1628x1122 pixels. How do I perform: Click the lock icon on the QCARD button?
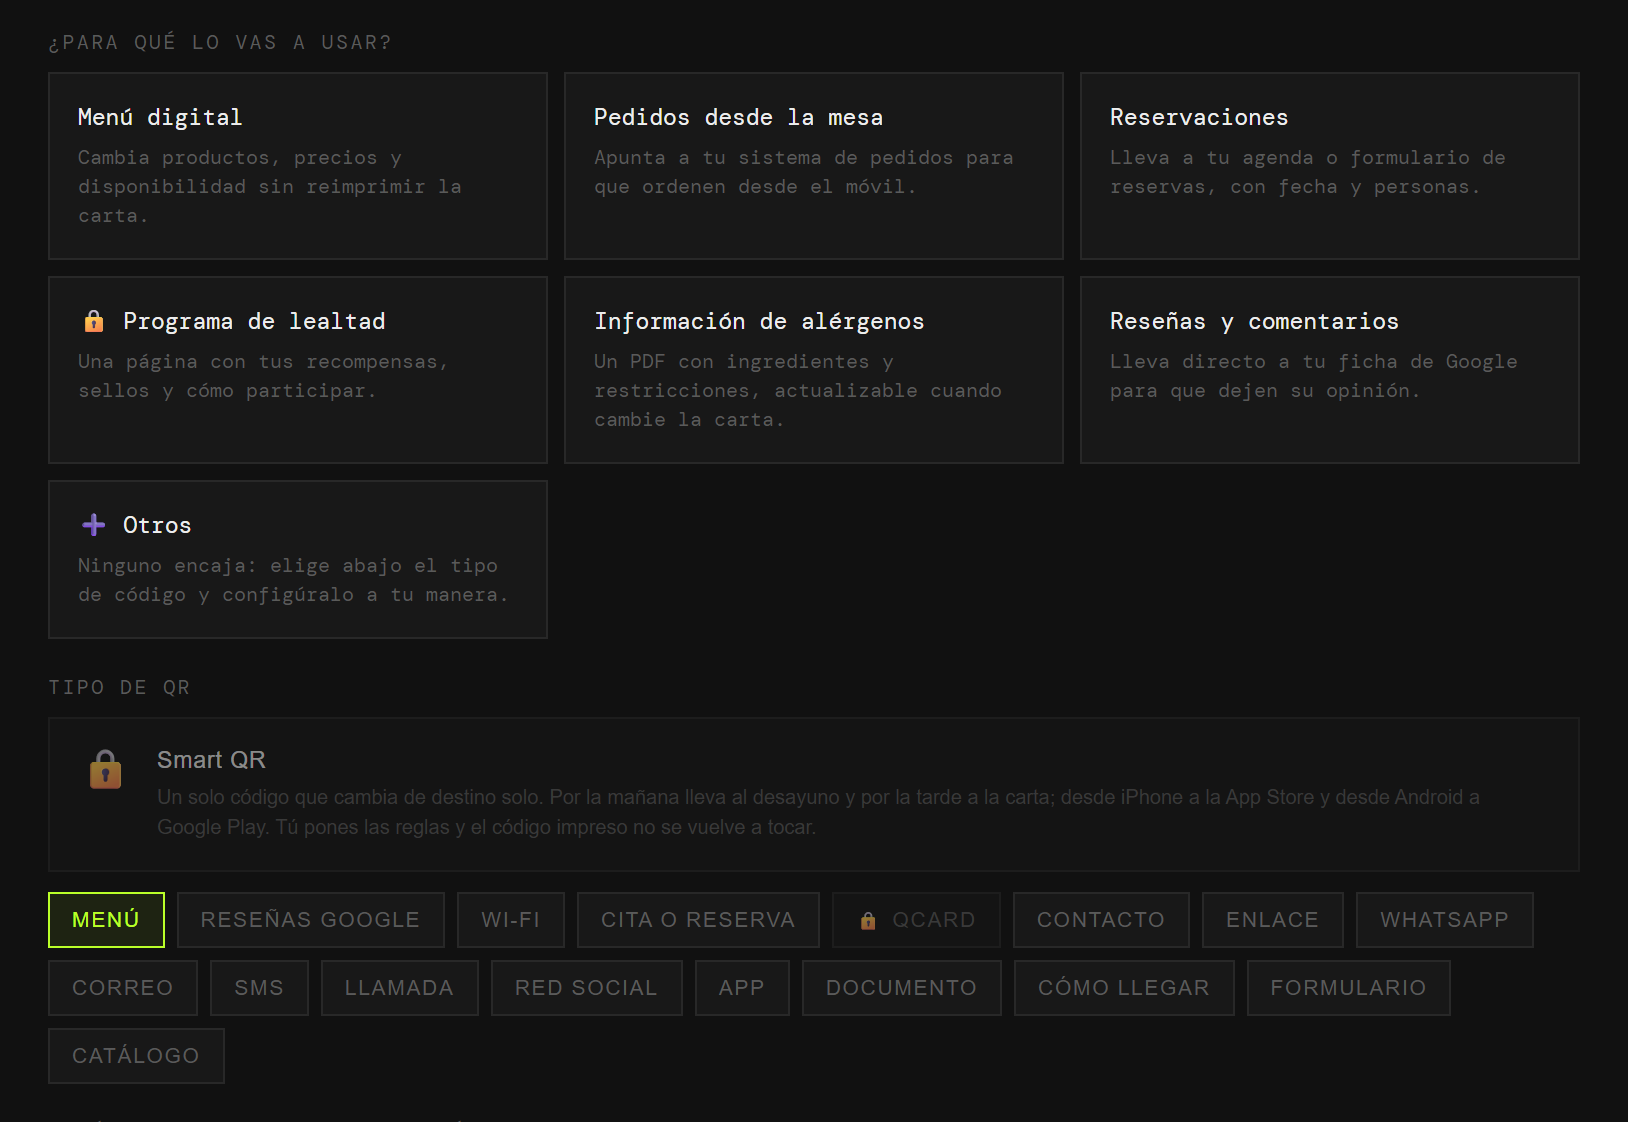pos(868,920)
